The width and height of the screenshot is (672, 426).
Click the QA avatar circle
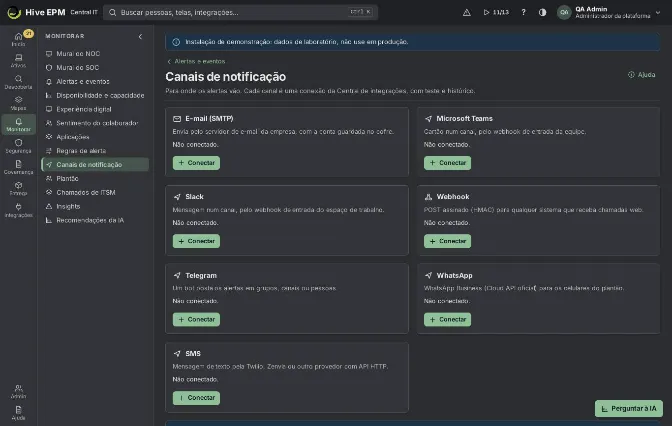(564, 12)
